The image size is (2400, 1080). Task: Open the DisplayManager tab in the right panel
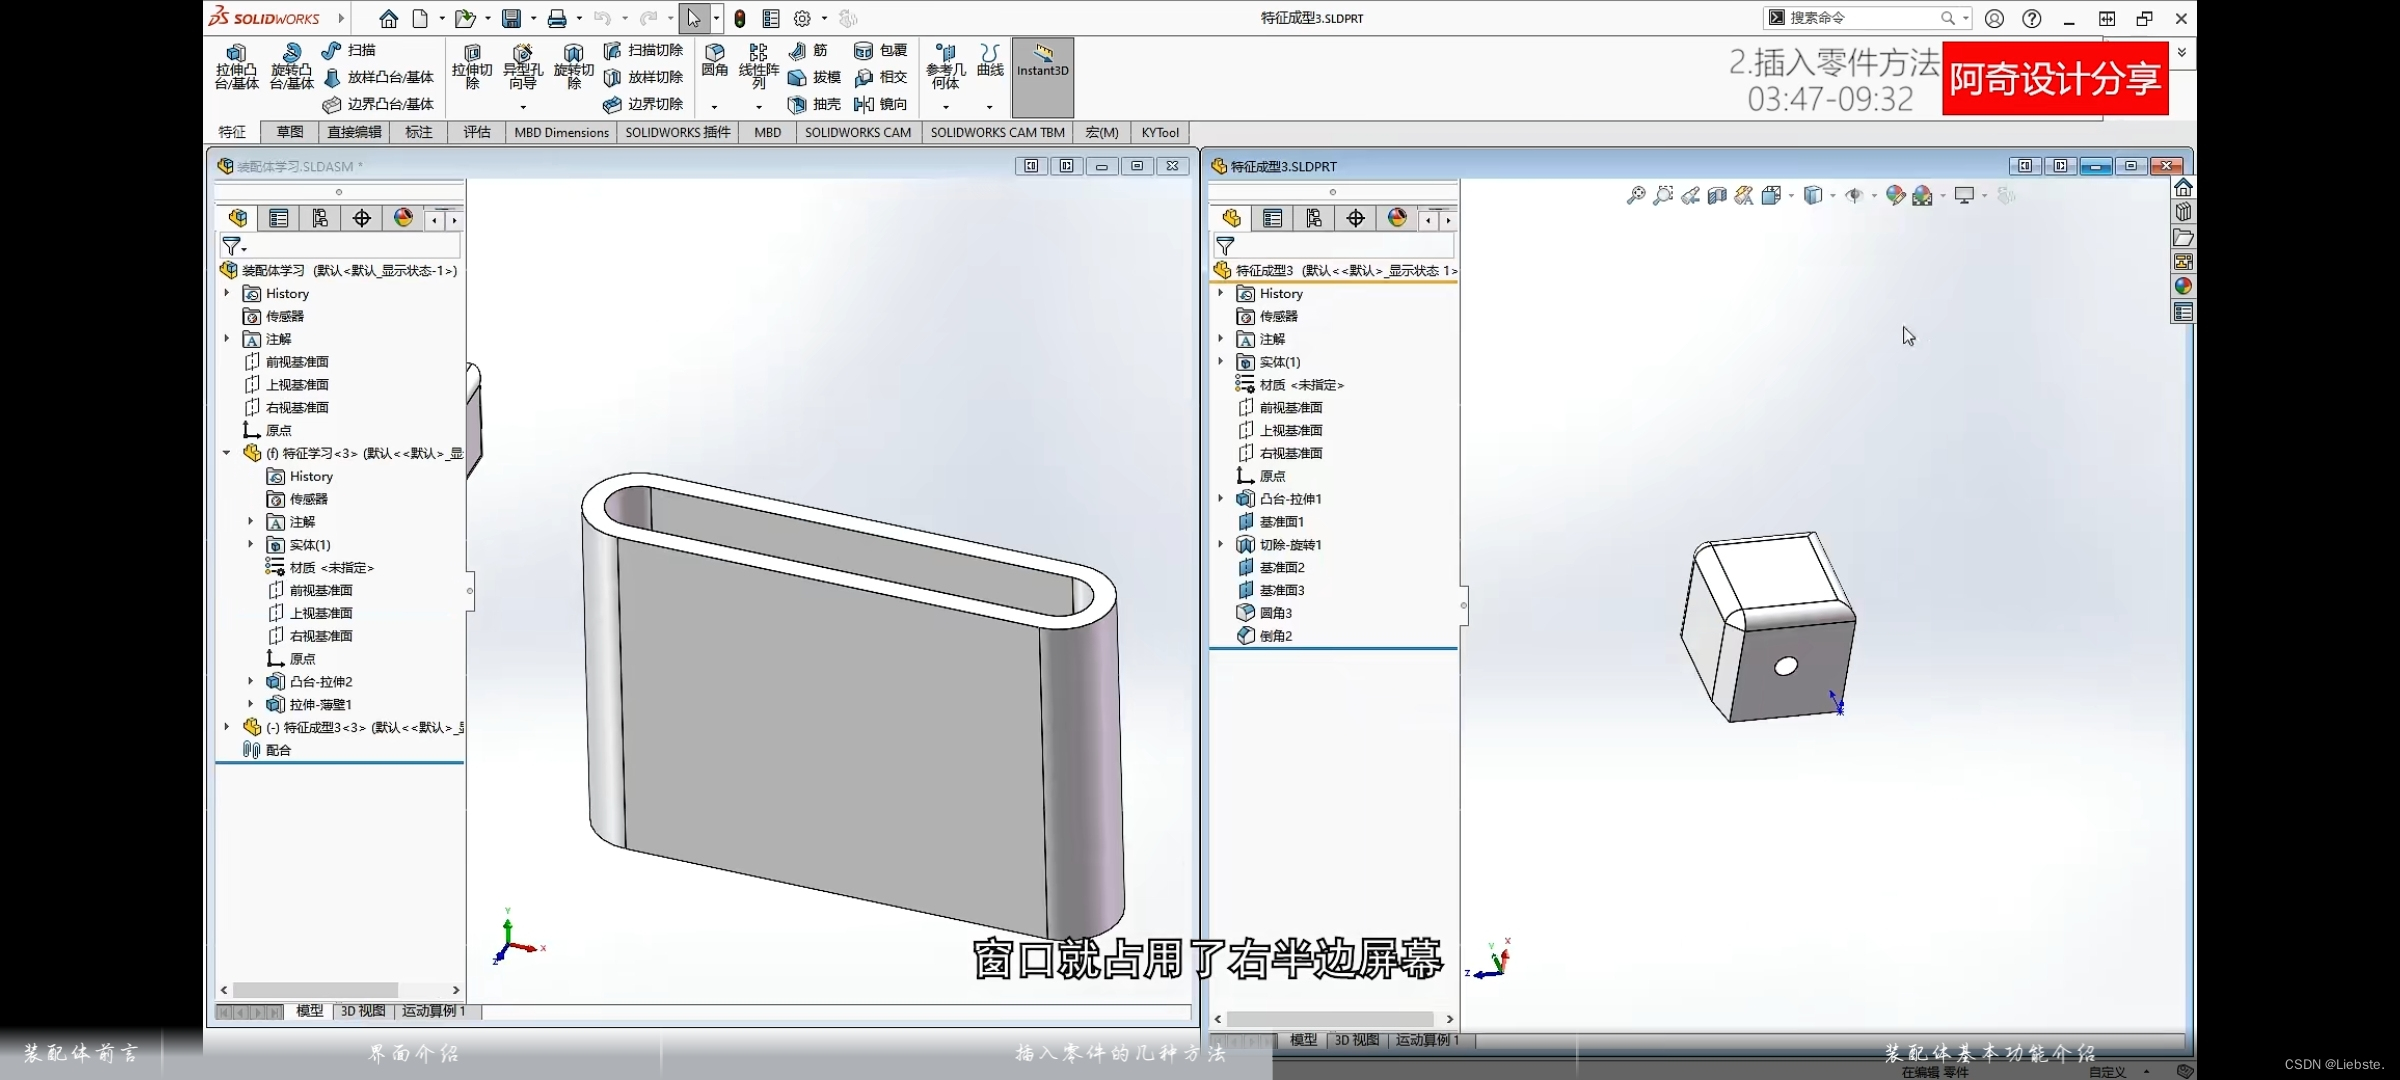point(1397,218)
